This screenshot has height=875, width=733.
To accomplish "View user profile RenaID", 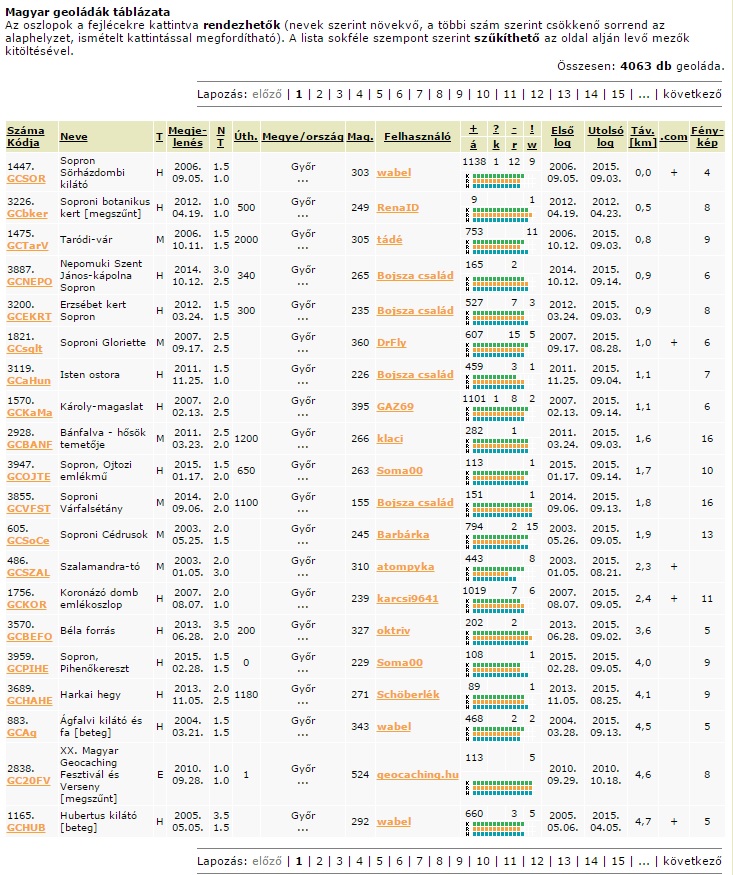I will (398, 208).
